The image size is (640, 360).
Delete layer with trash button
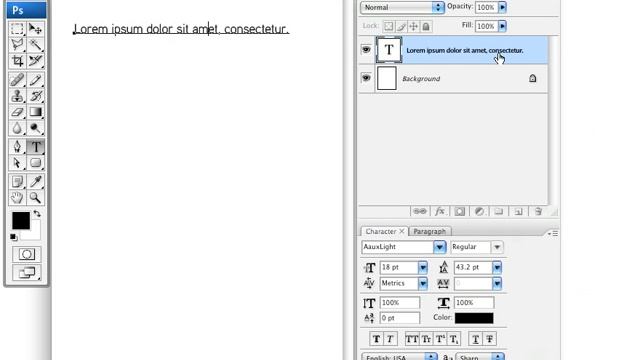(538, 211)
